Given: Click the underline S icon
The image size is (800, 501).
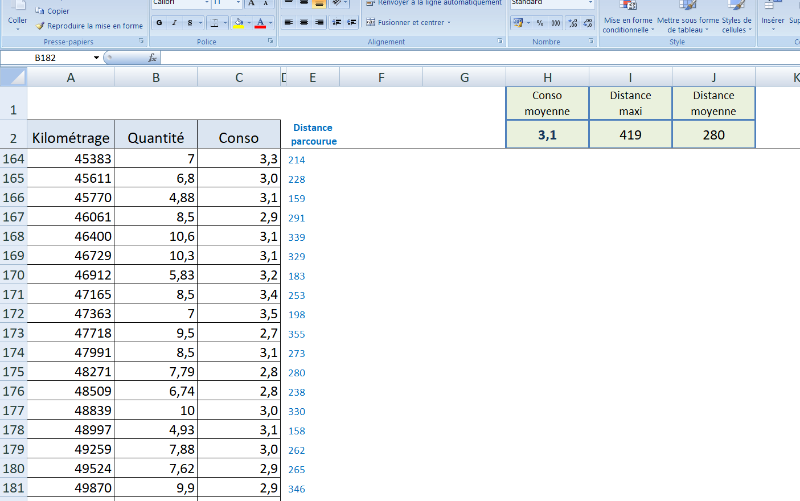Looking at the screenshot, I should (190, 22).
